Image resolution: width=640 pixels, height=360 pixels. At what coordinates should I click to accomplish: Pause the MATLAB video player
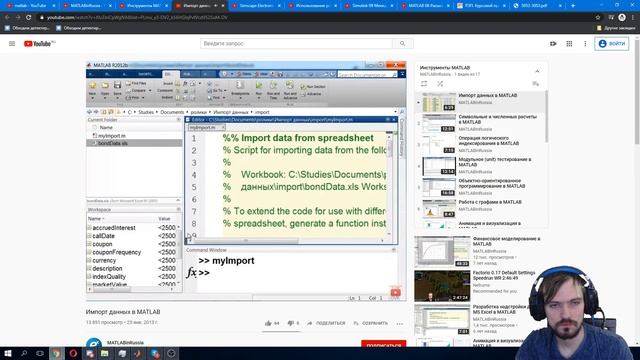pos(246,182)
